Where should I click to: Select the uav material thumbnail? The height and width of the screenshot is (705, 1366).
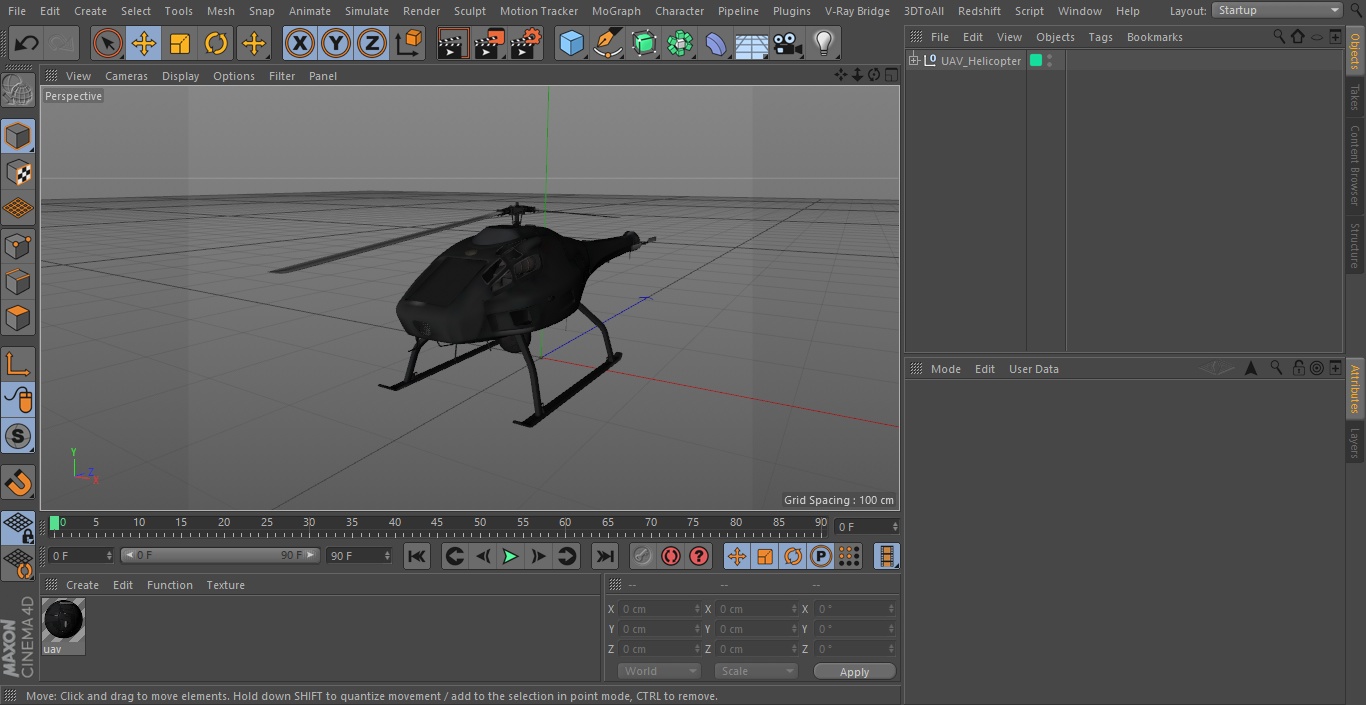64,626
